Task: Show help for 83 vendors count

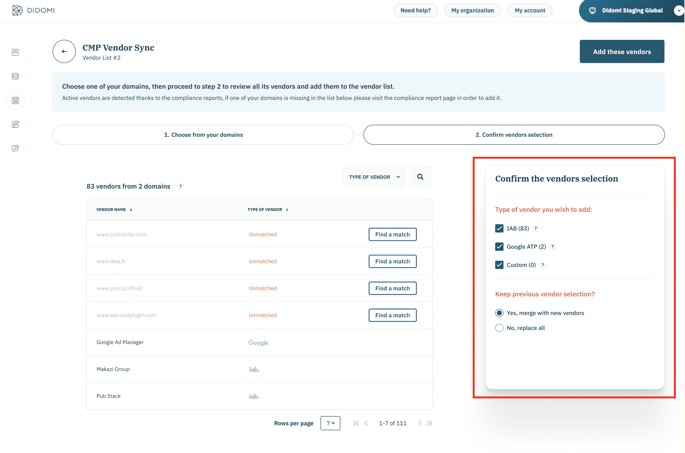Action: point(180,187)
